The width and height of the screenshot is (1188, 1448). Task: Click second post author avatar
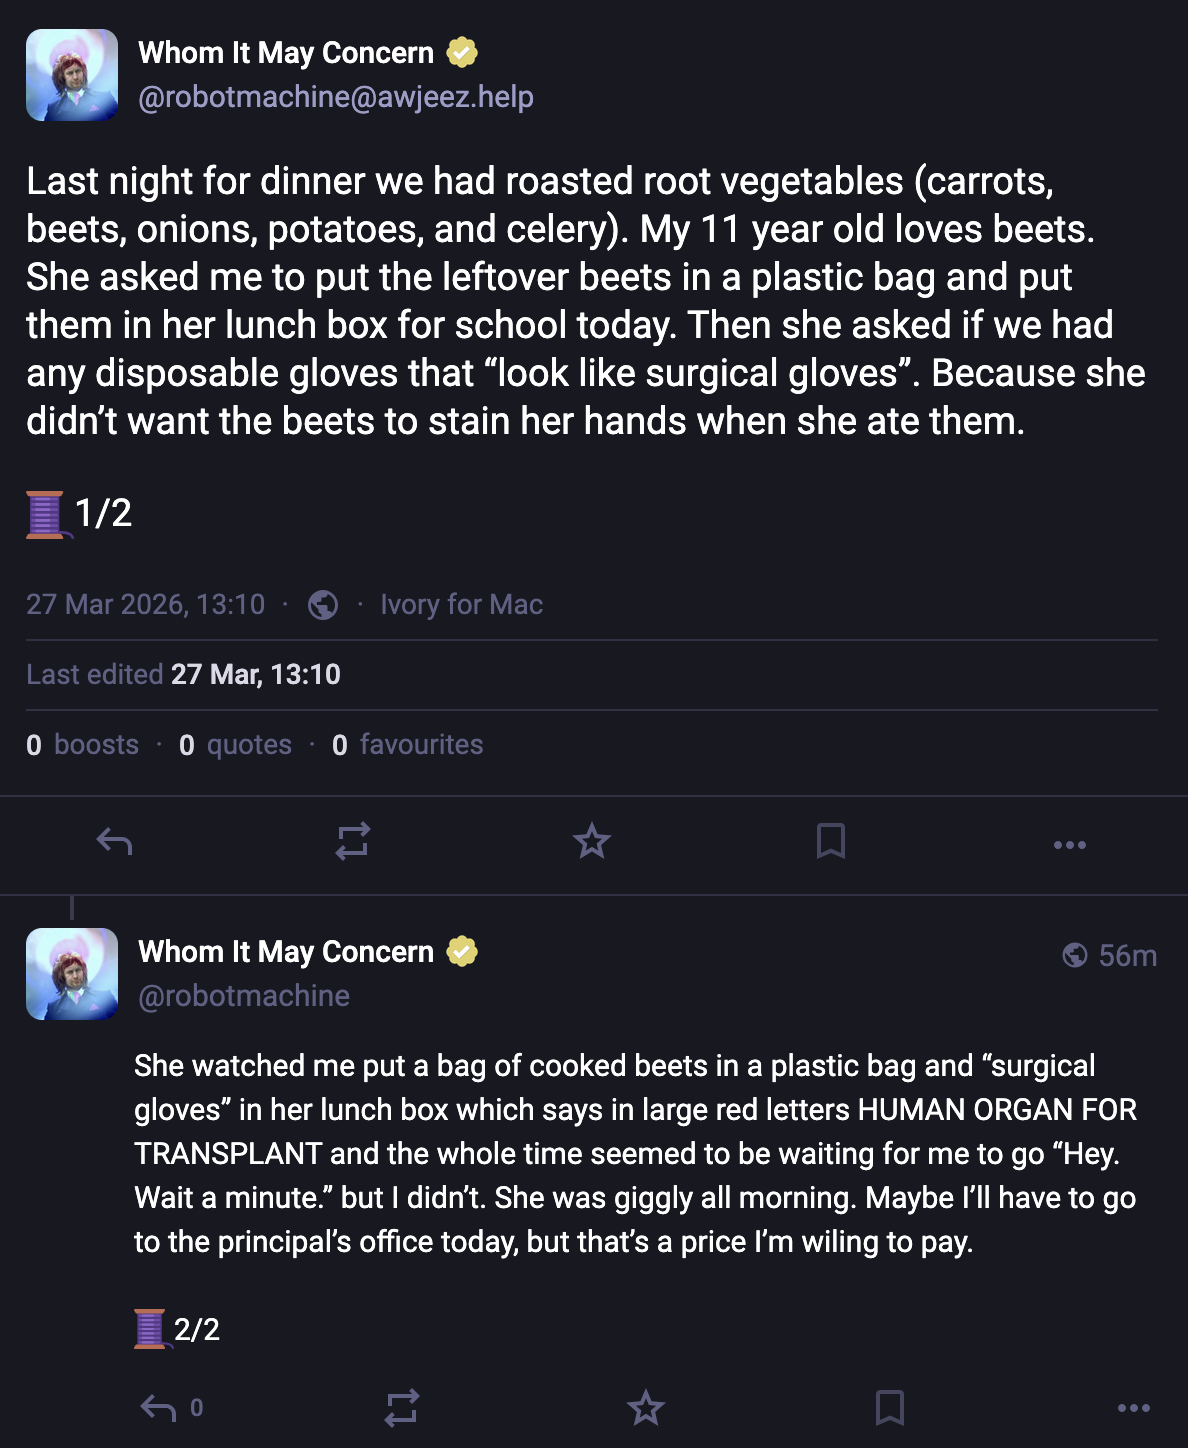(72, 974)
